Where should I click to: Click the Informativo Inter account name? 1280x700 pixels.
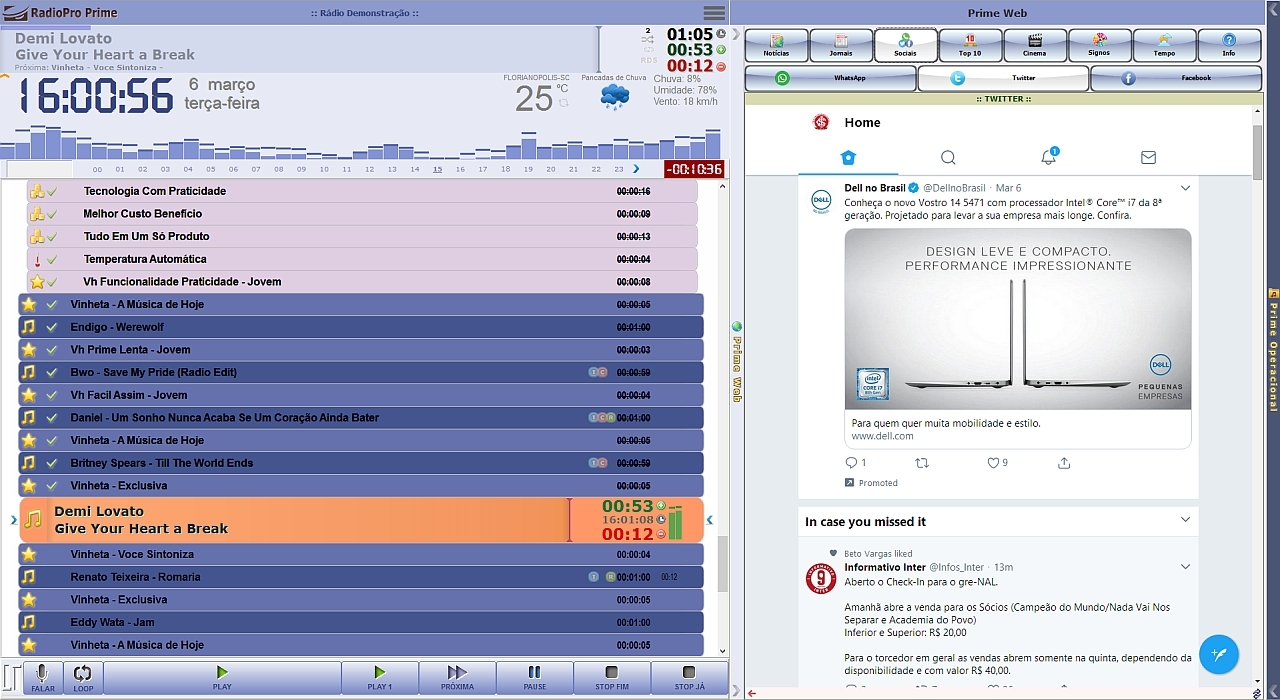[x=885, y=567]
